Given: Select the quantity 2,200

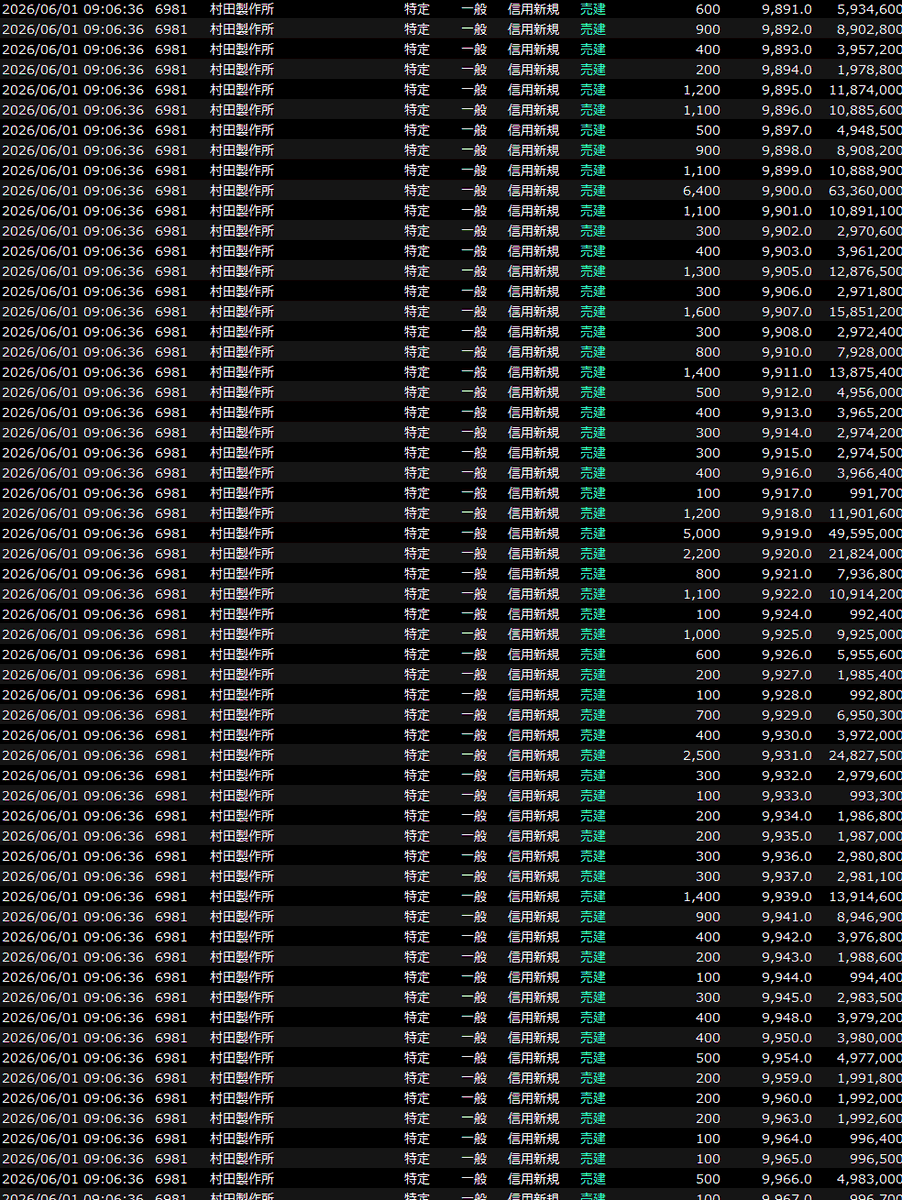Looking at the screenshot, I should click(701, 553).
